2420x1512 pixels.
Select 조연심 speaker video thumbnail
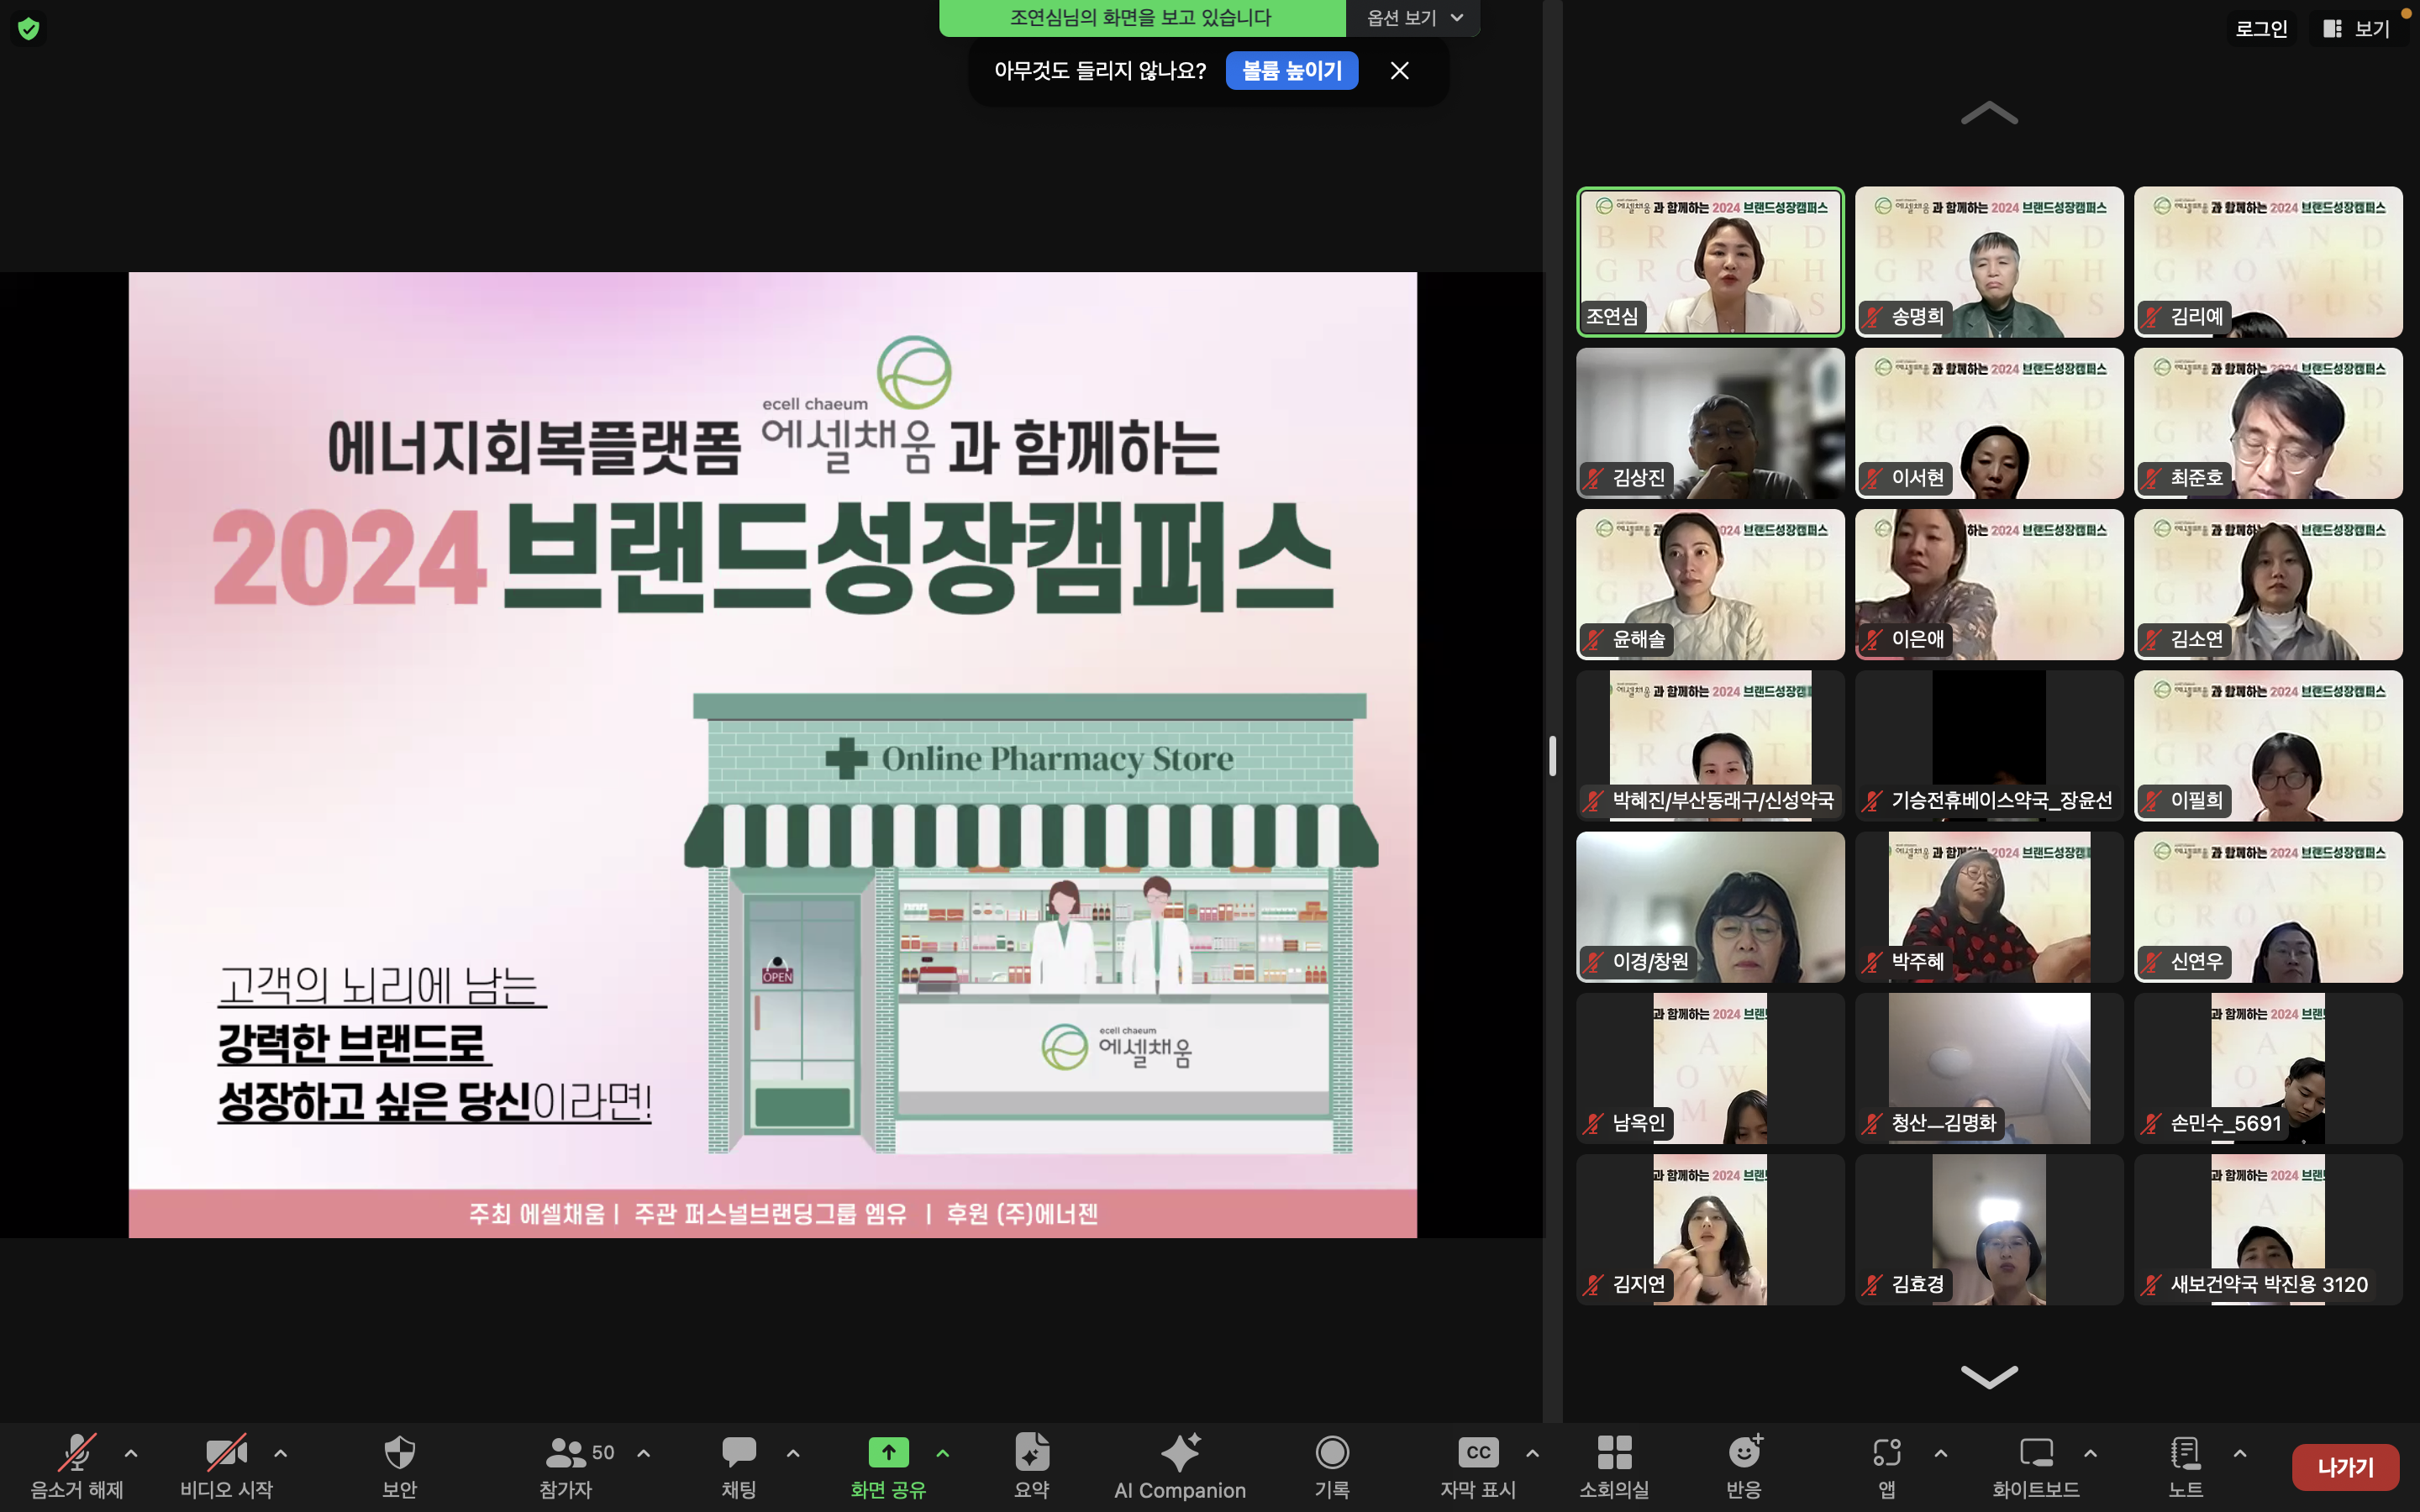click(1710, 262)
